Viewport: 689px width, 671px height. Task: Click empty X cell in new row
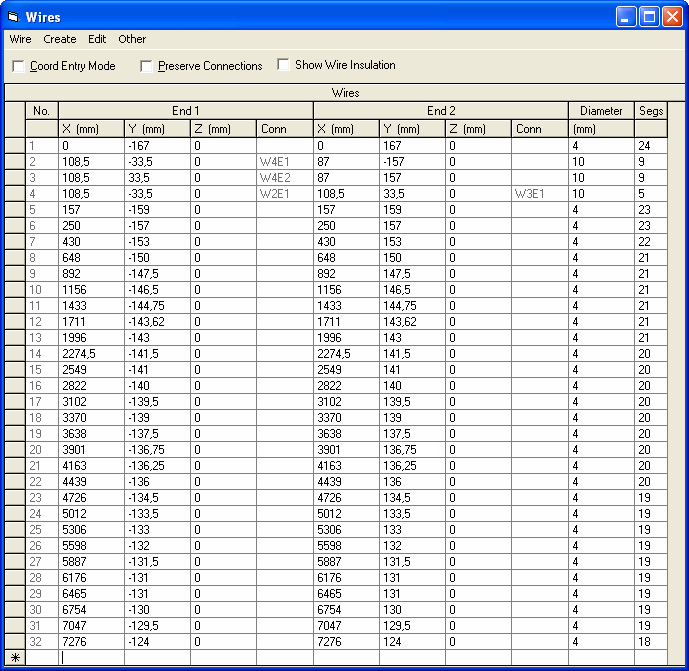(x=91, y=658)
